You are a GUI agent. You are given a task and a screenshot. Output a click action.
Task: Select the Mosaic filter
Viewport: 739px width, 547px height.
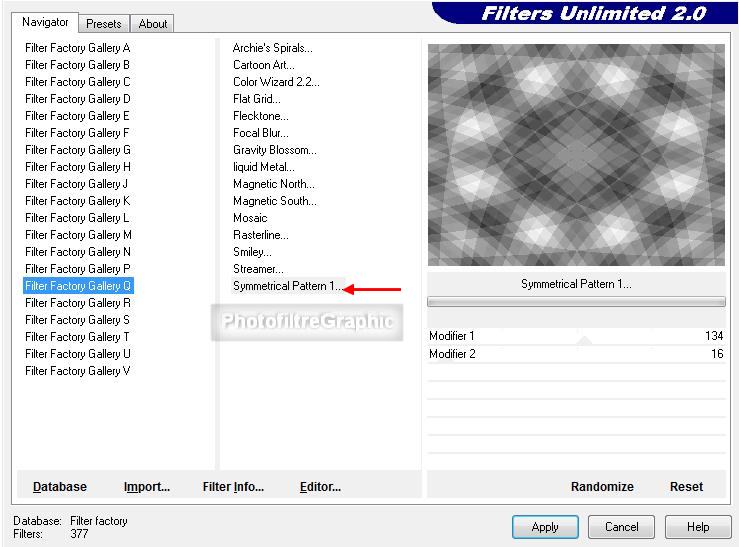(x=250, y=218)
